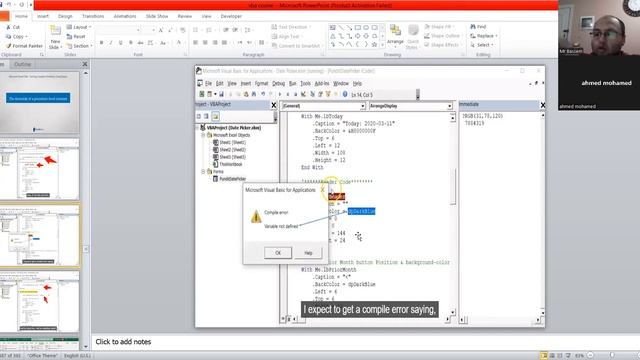640x360 pixels.
Task: Click the Cut icon in Clipboard group
Action: pos(9,27)
